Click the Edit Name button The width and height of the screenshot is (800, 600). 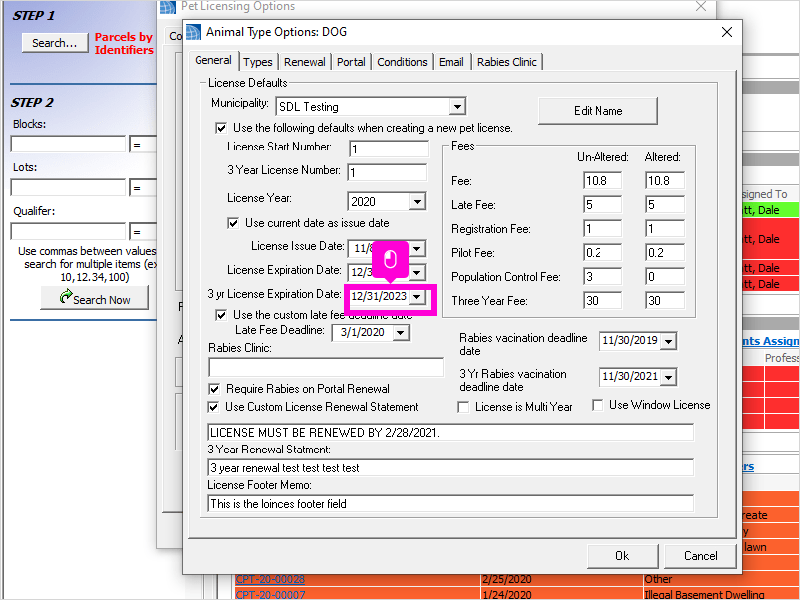pyautogui.click(x=598, y=111)
